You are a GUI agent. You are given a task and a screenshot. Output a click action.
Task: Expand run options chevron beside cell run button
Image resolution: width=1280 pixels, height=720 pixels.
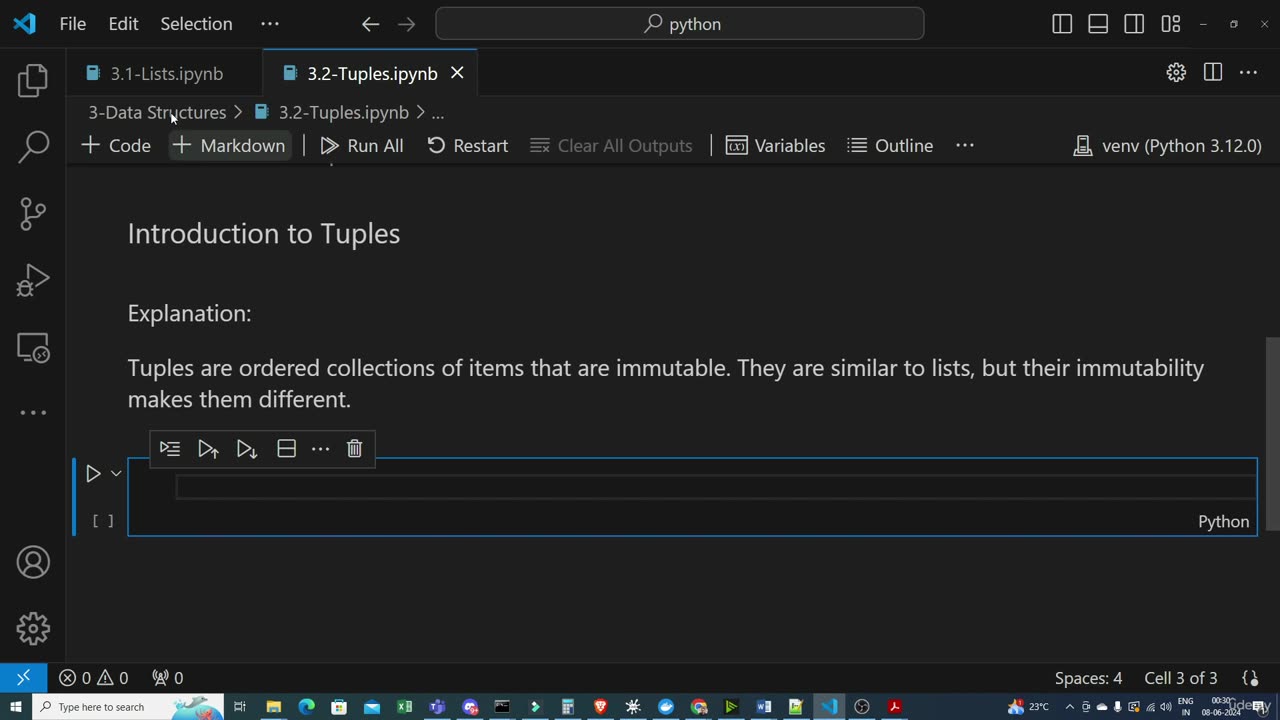[116, 473]
